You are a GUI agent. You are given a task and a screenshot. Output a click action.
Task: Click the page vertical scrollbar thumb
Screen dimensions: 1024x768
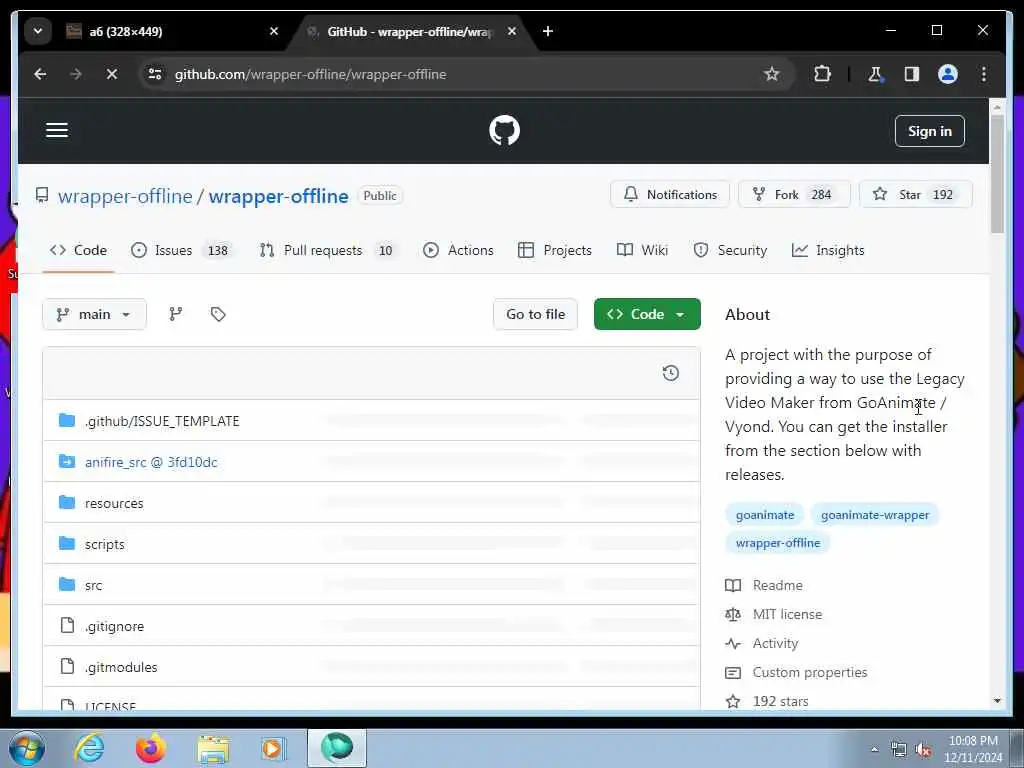click(x=997, y=174)
